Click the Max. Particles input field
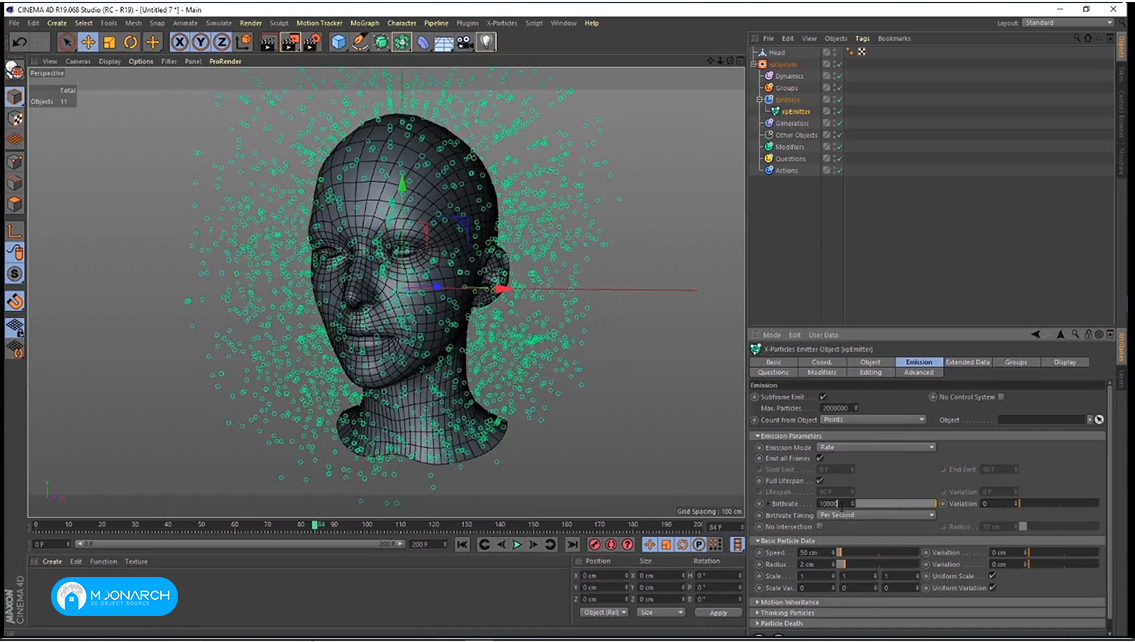The height and width of the screenshot is (642, 1135). point(839,408)
